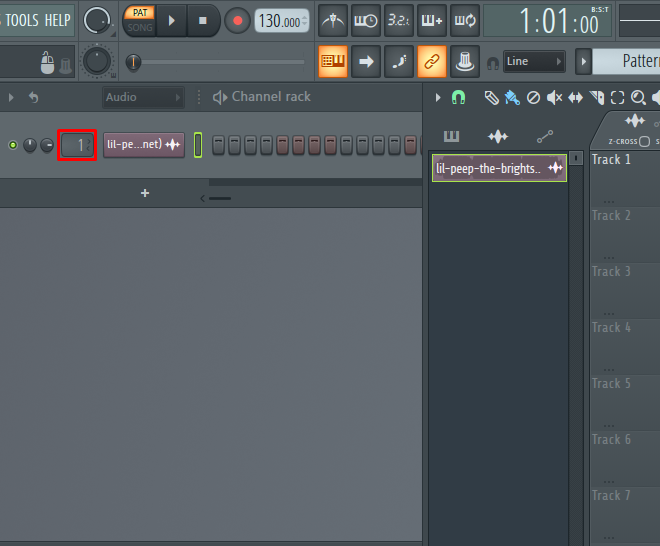Click the 1:01:00 time display

(x=548, y=21)
